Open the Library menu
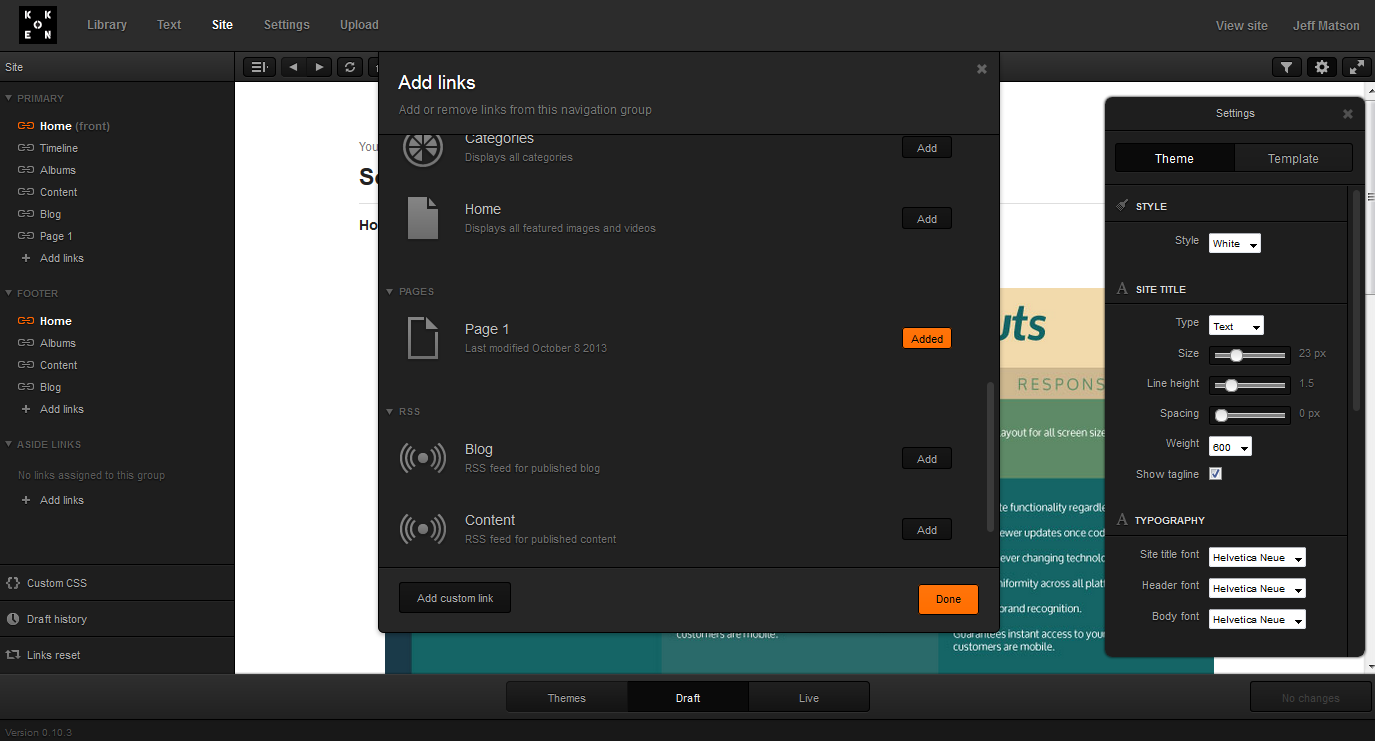The image size is (1375, 741). (107, 25)
